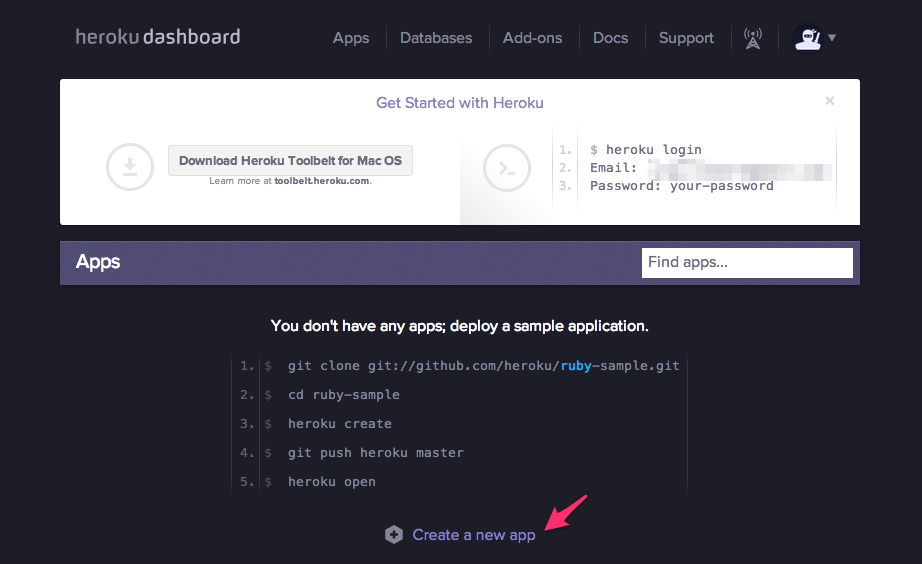Click the ninja user avatar icon
This screenshot has width=922, height=564.
[808, 38]
